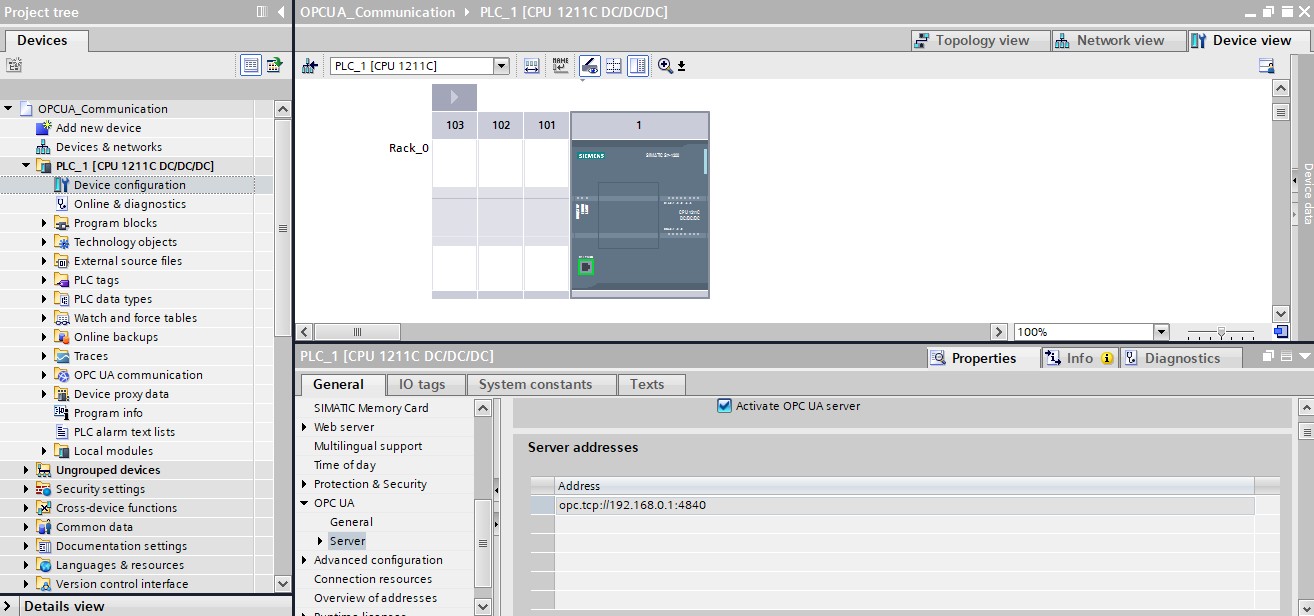
Task: Select Languages & resources in project tree
Action: click(119, 565)
